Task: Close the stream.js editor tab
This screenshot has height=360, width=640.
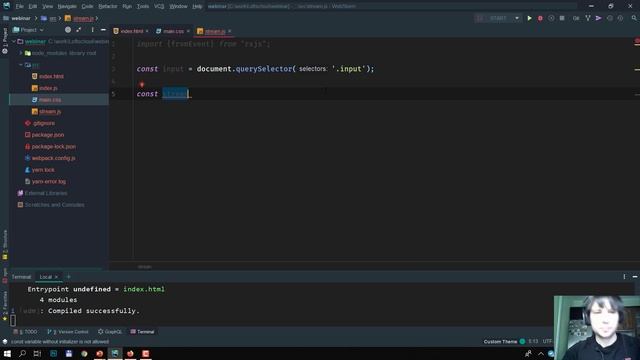Action: click(230, 31)
